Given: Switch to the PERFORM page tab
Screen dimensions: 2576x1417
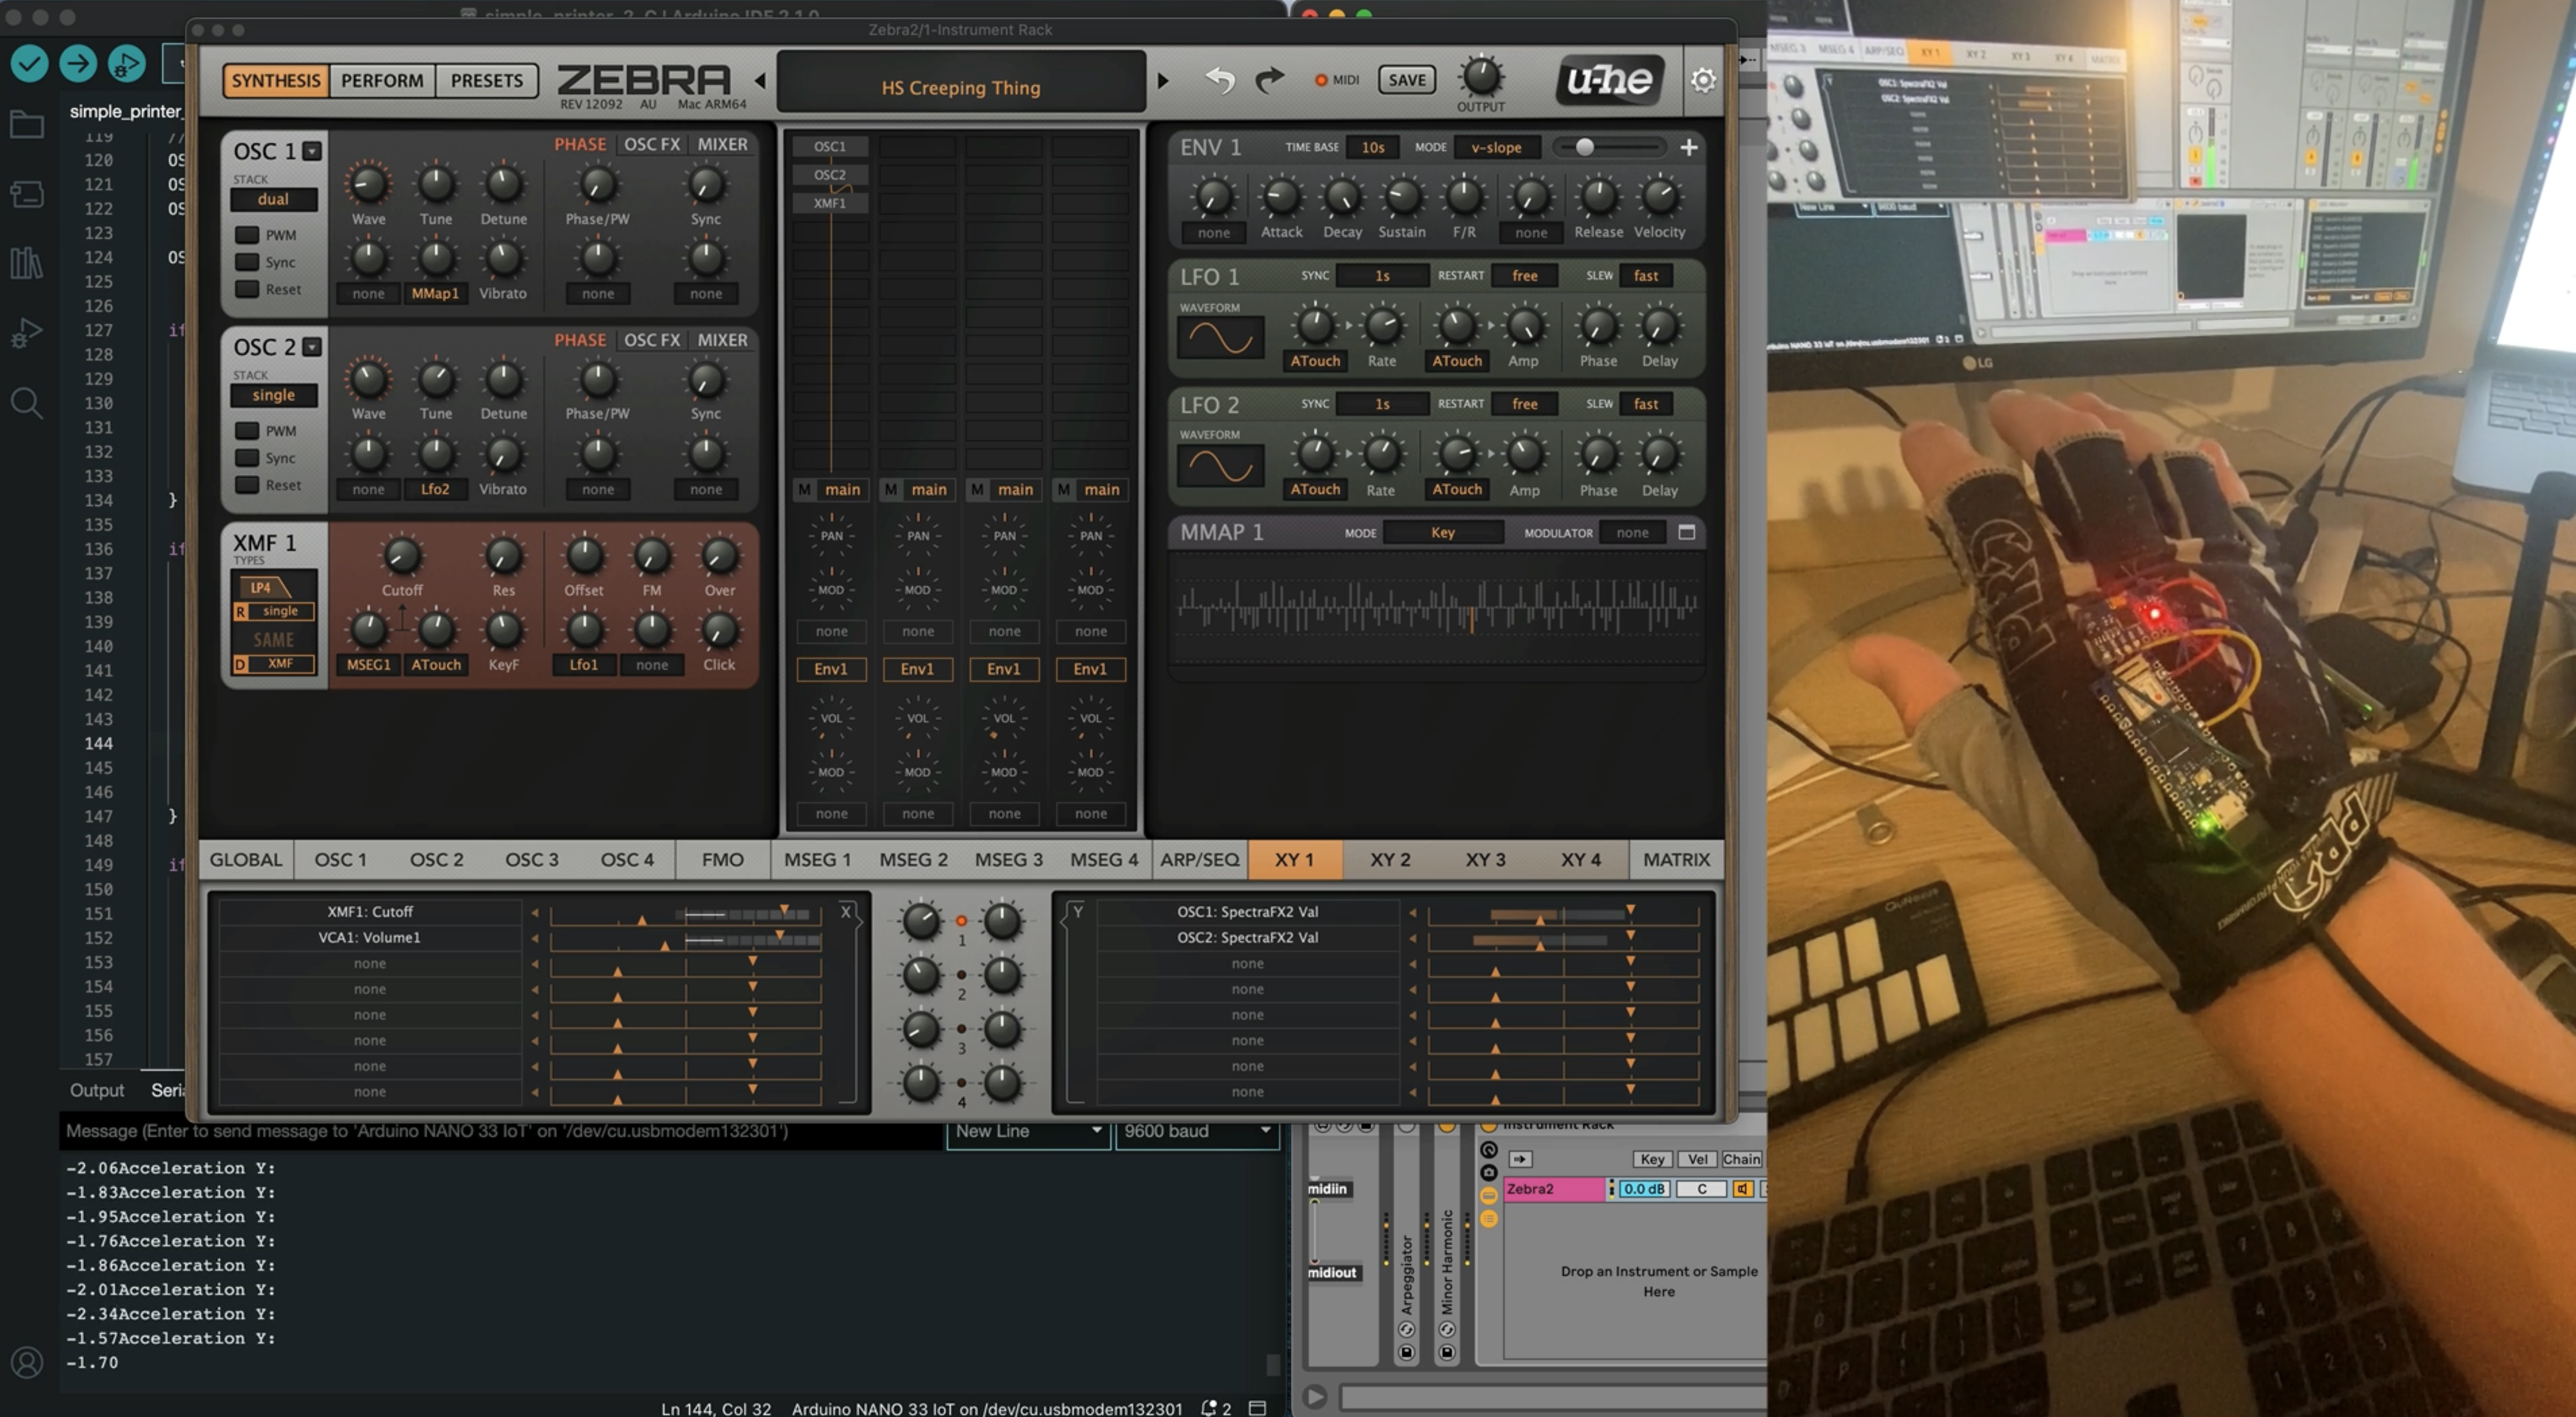Looking at the screenshot, I should pyautogui.click(x=382, y=80).
